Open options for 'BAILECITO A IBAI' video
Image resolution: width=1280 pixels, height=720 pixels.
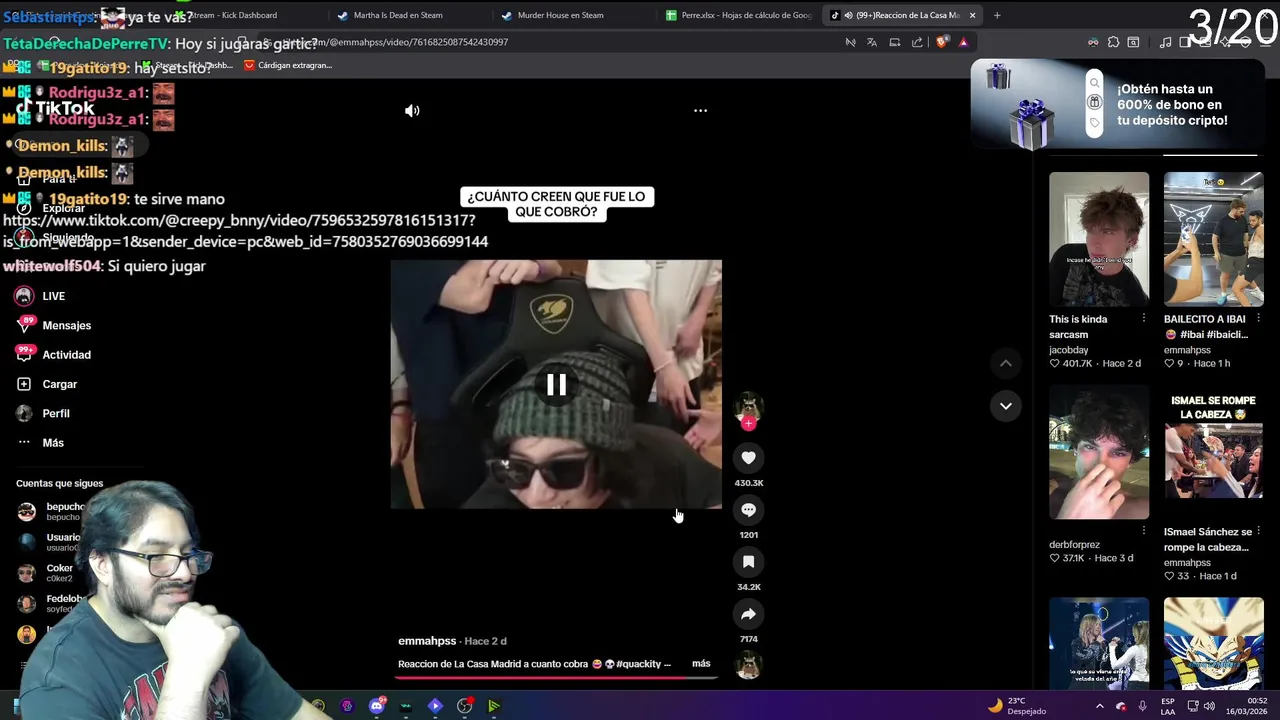point(1258,318)
